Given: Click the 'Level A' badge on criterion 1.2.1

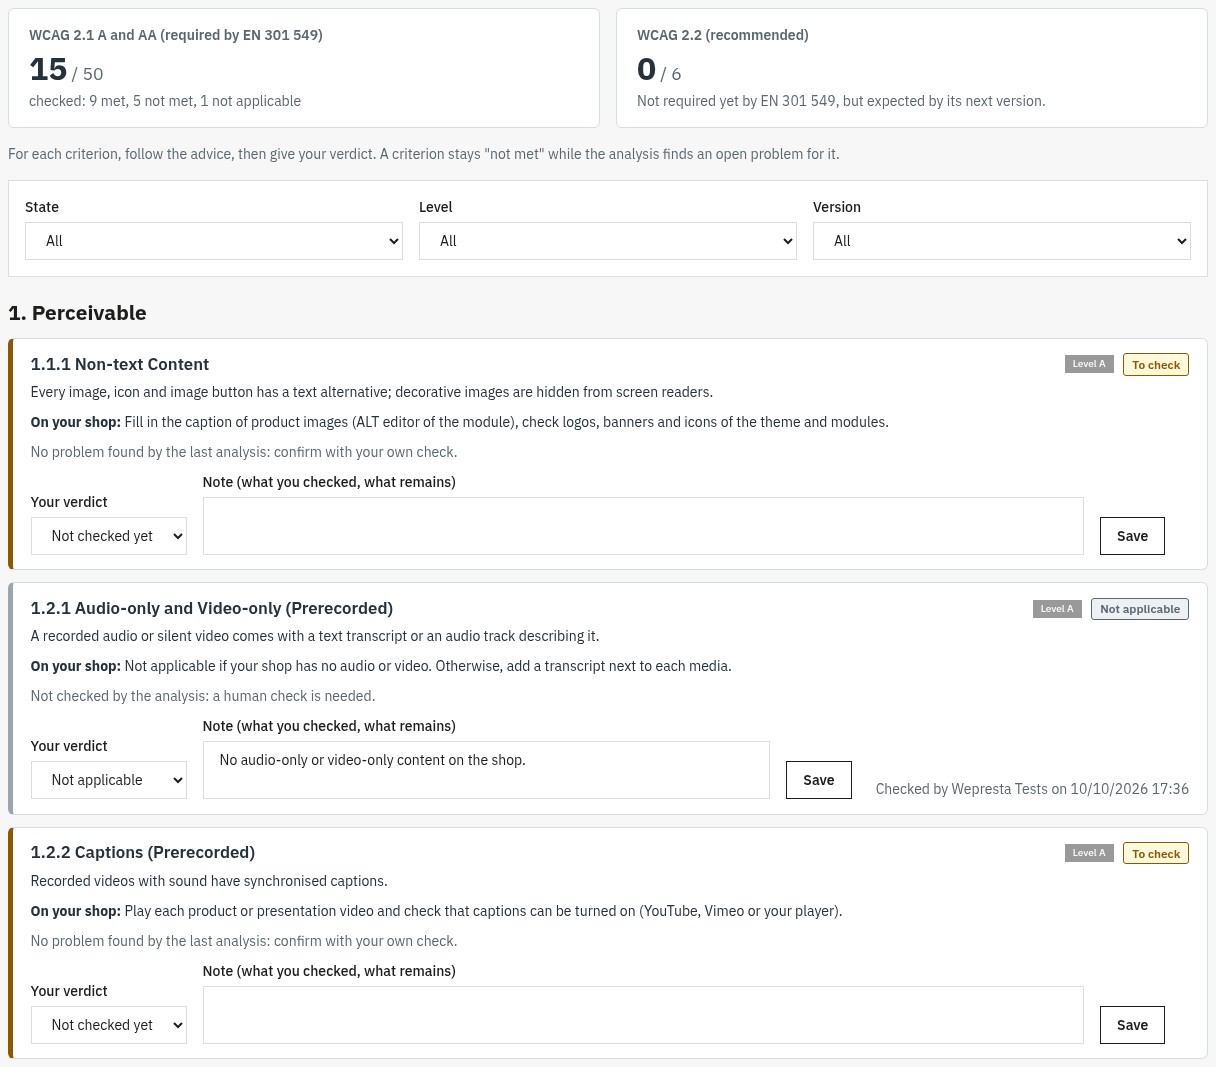Looking at the screenshot, I should pyautogui.click(x=1057, y=609).
